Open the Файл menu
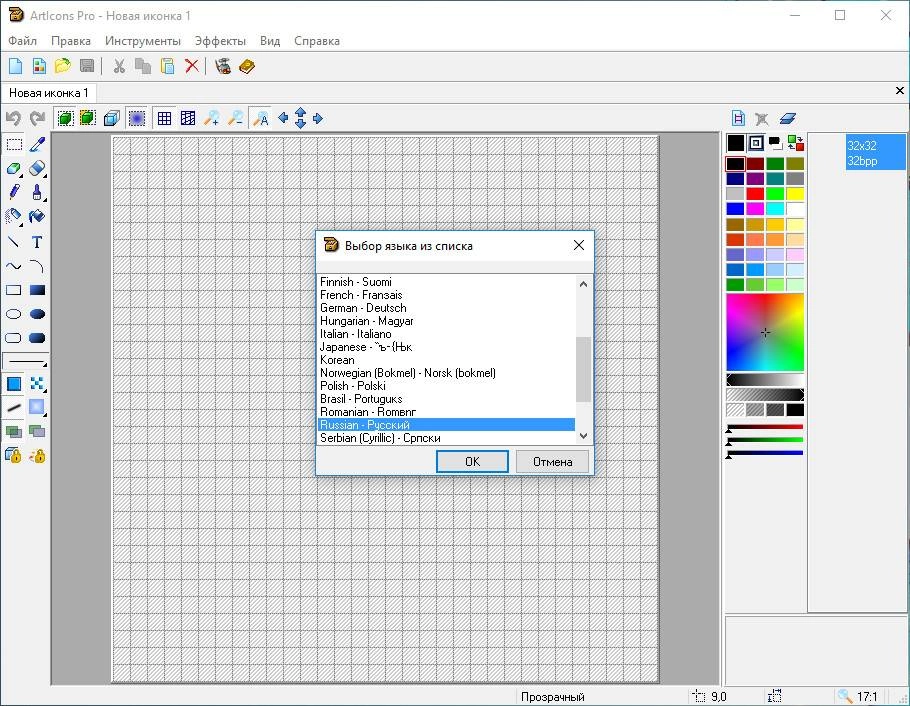This screenshot has width=910, height=706. pyautogui.click(x=23, y=41)
